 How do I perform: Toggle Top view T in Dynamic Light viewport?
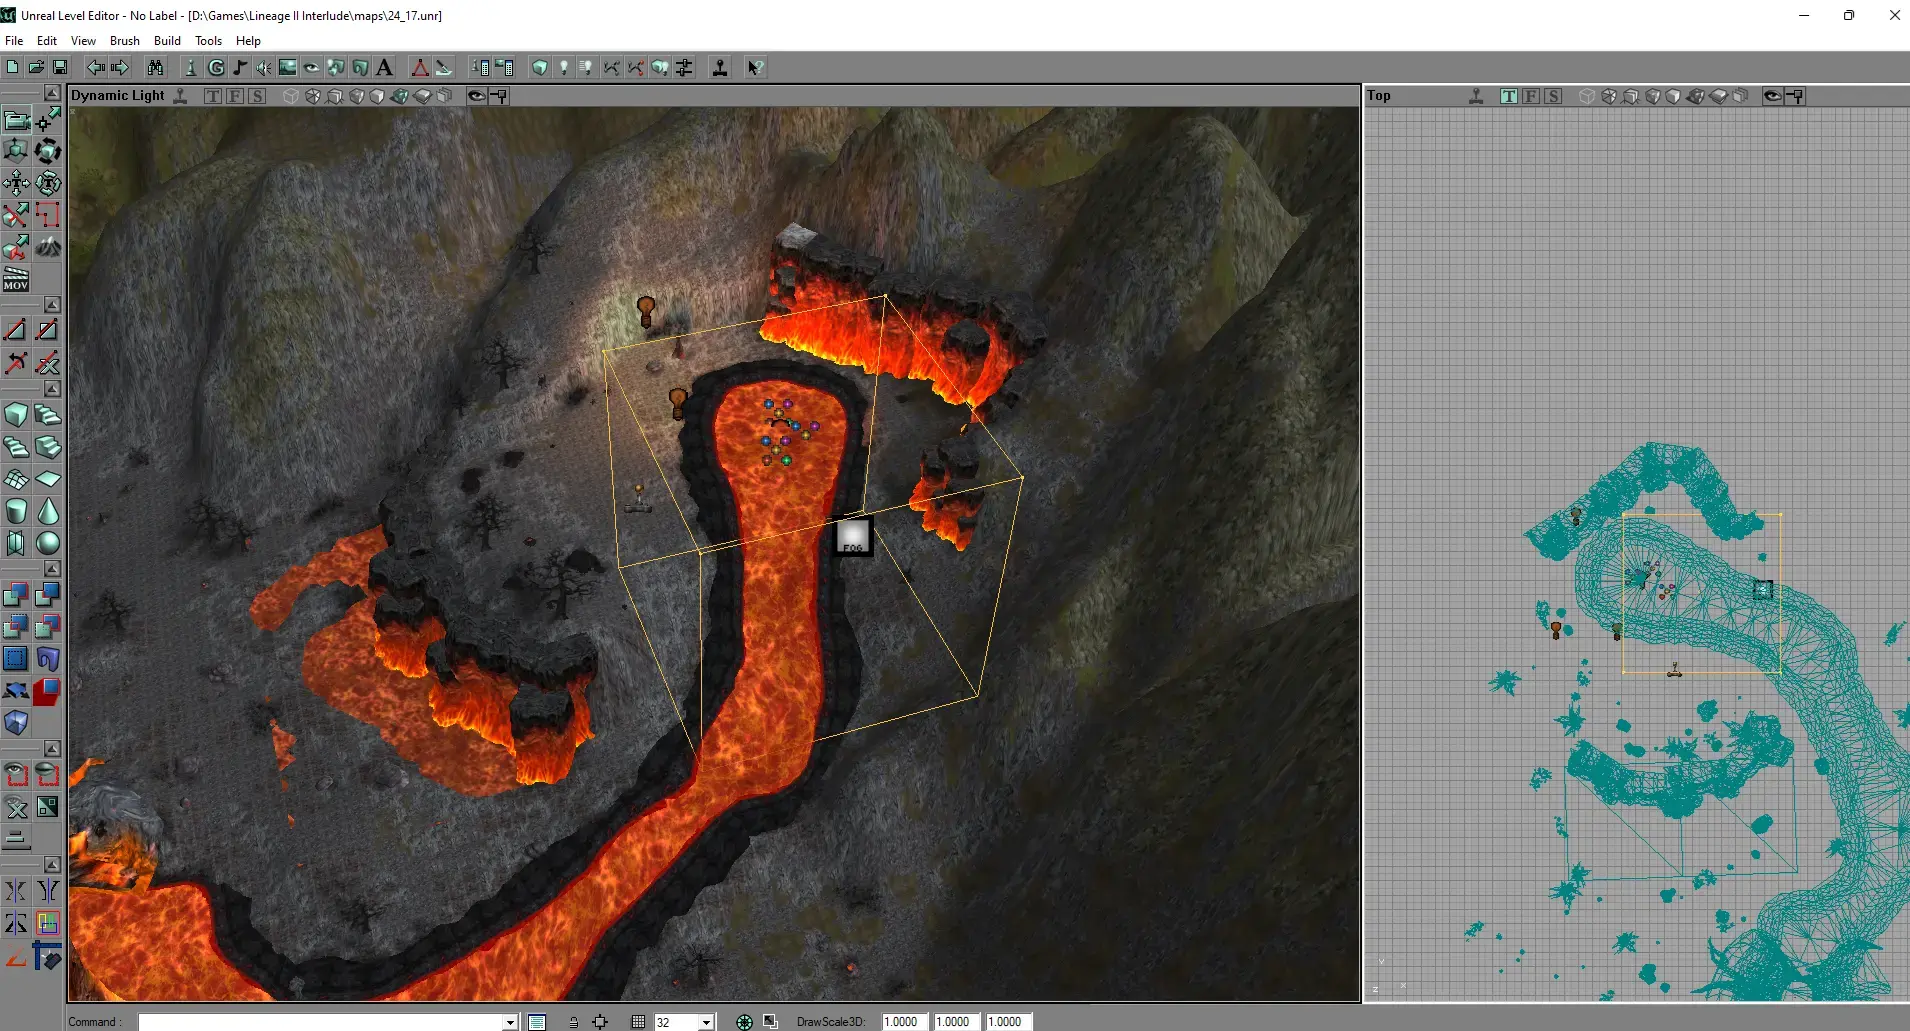coord(213,96)
